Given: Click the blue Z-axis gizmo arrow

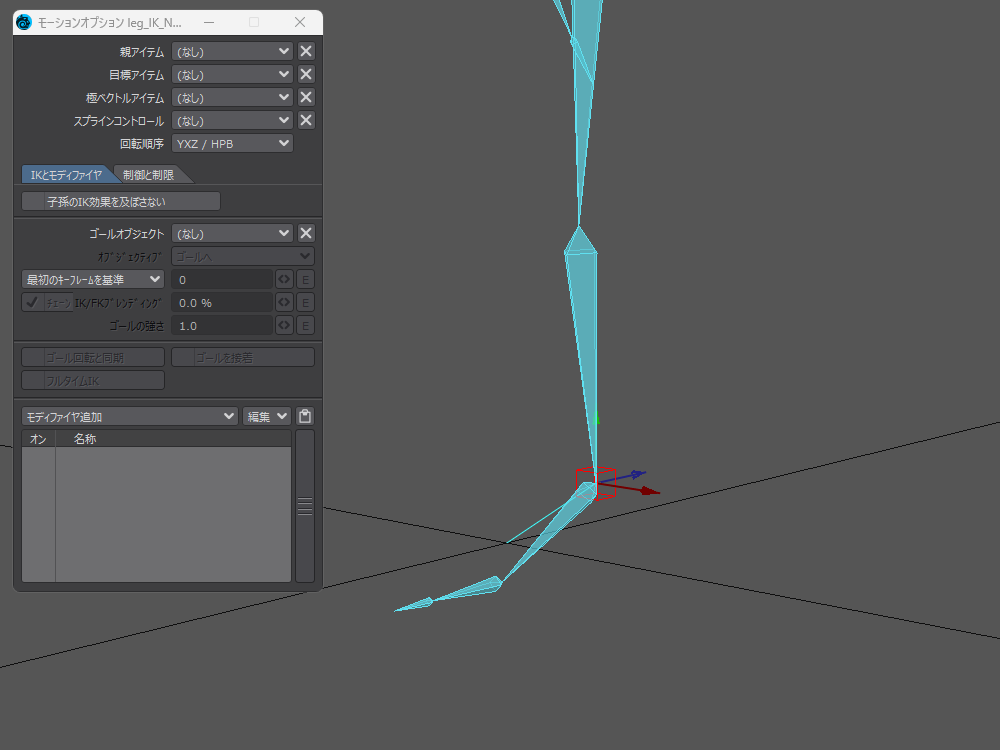Looking at the screenshot, I should point(636,475).
